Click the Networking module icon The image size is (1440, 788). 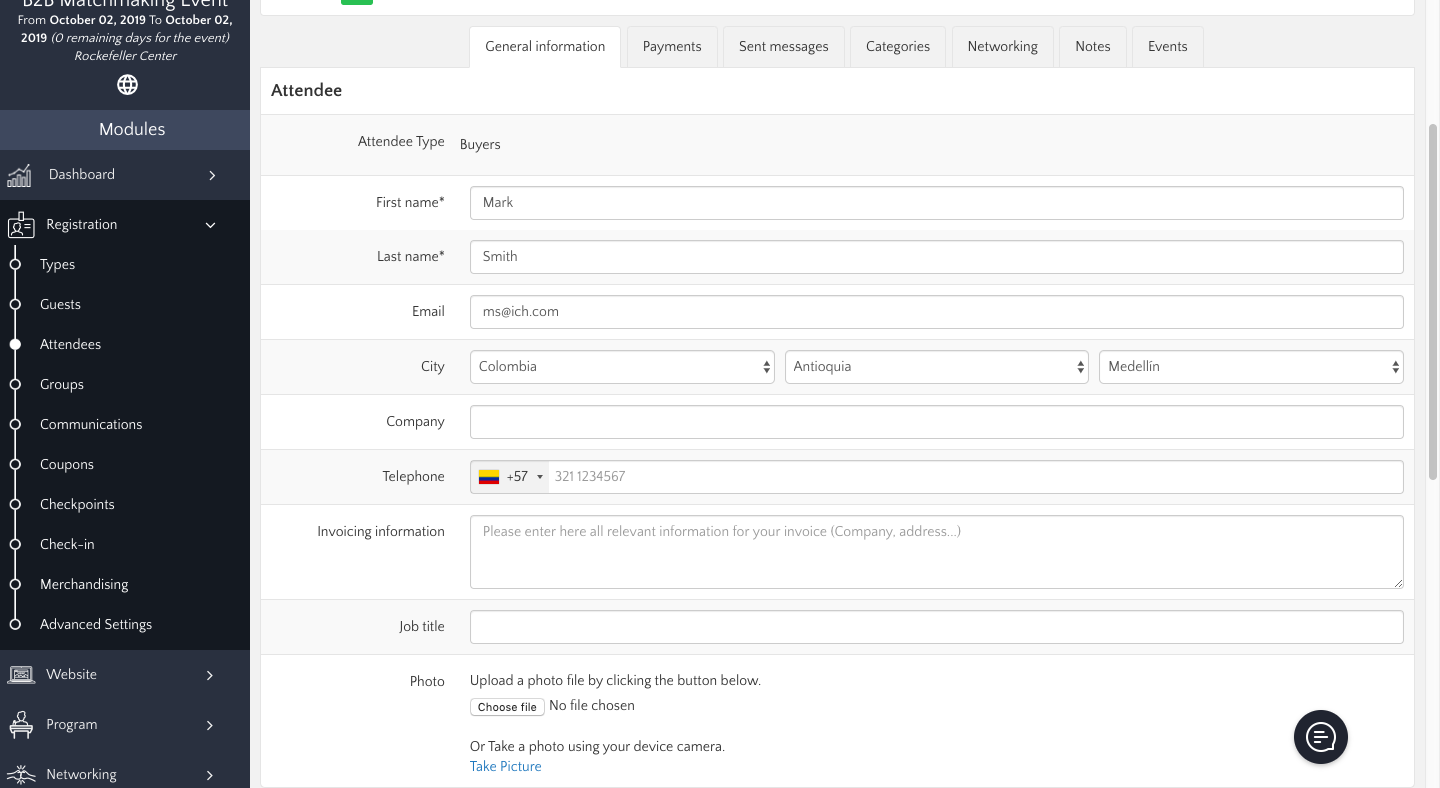click(20, 774)
